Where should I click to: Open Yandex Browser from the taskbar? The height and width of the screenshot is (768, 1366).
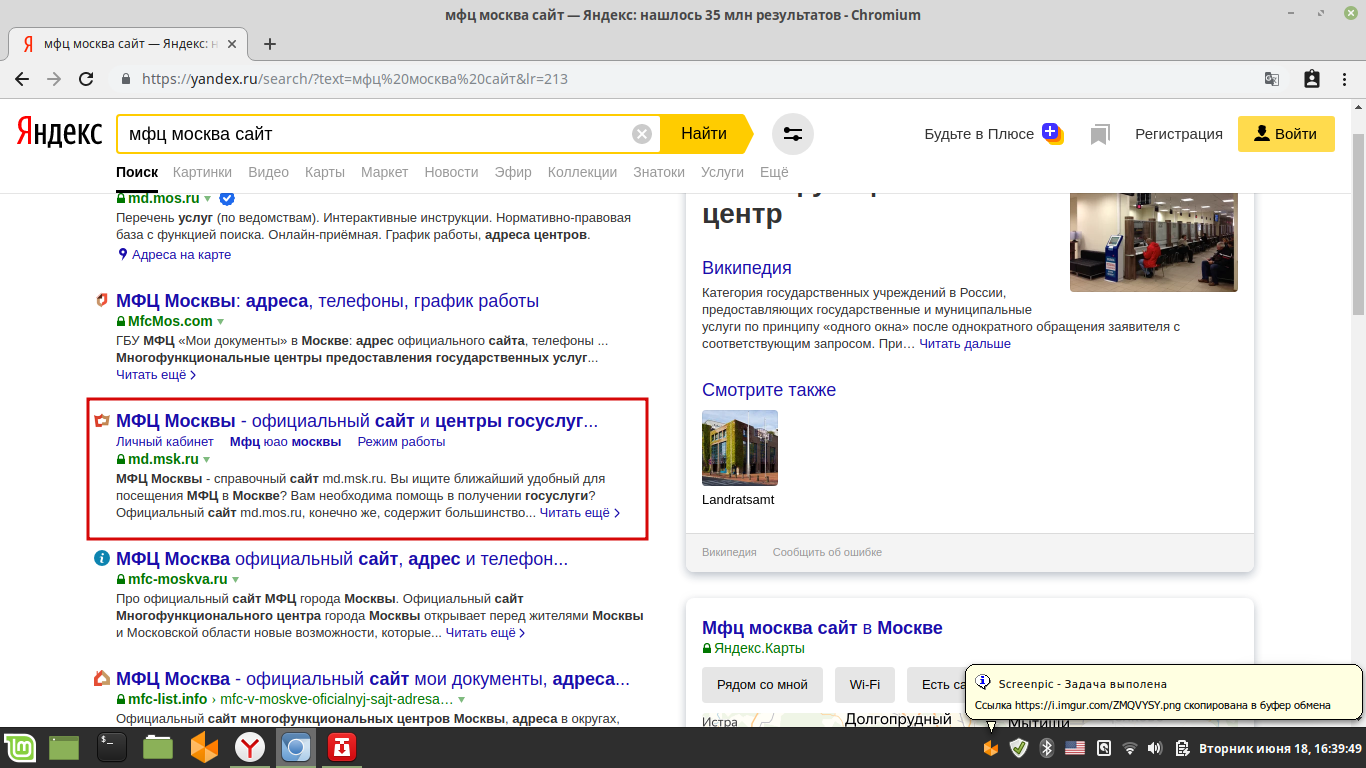(250, 747)
